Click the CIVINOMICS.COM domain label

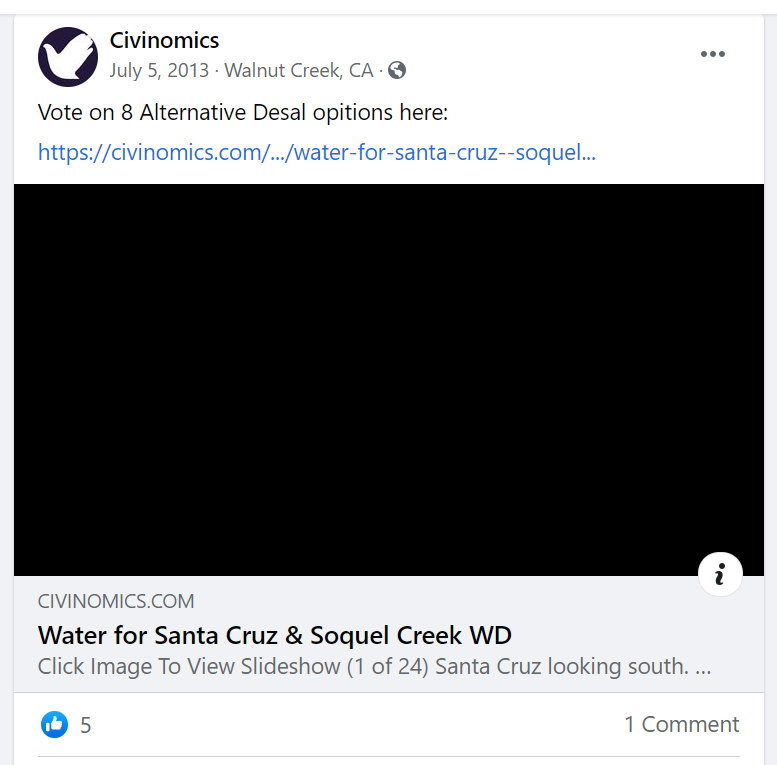(x=116, y=601)
